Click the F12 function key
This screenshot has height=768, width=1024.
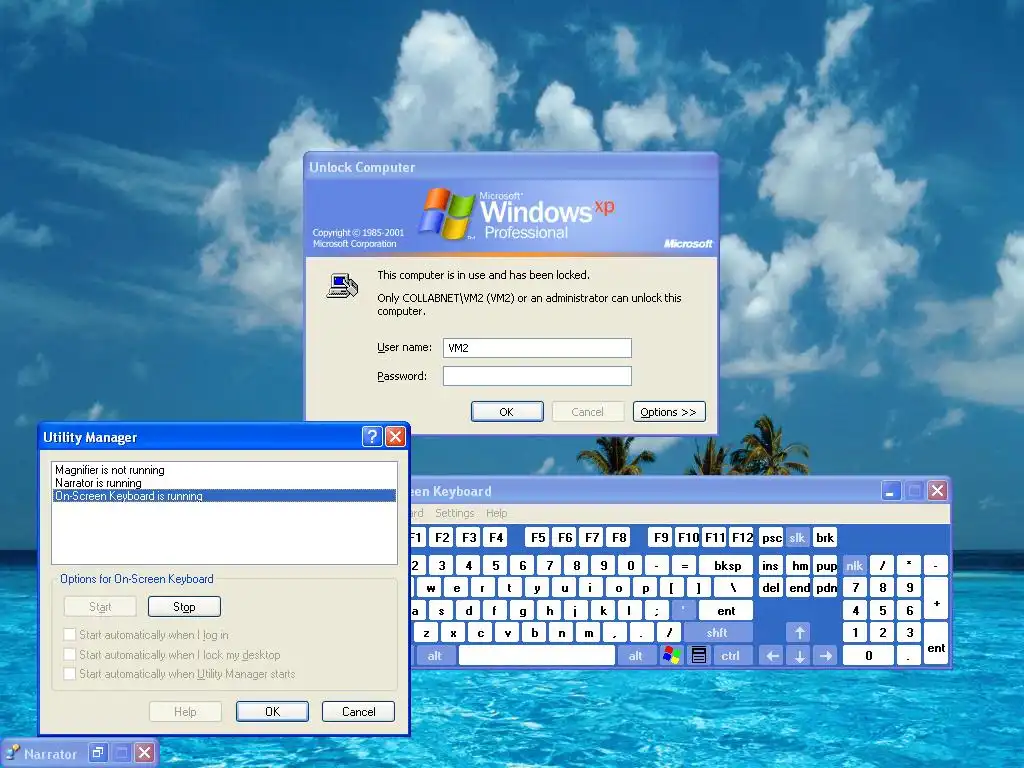click(743, 537)
